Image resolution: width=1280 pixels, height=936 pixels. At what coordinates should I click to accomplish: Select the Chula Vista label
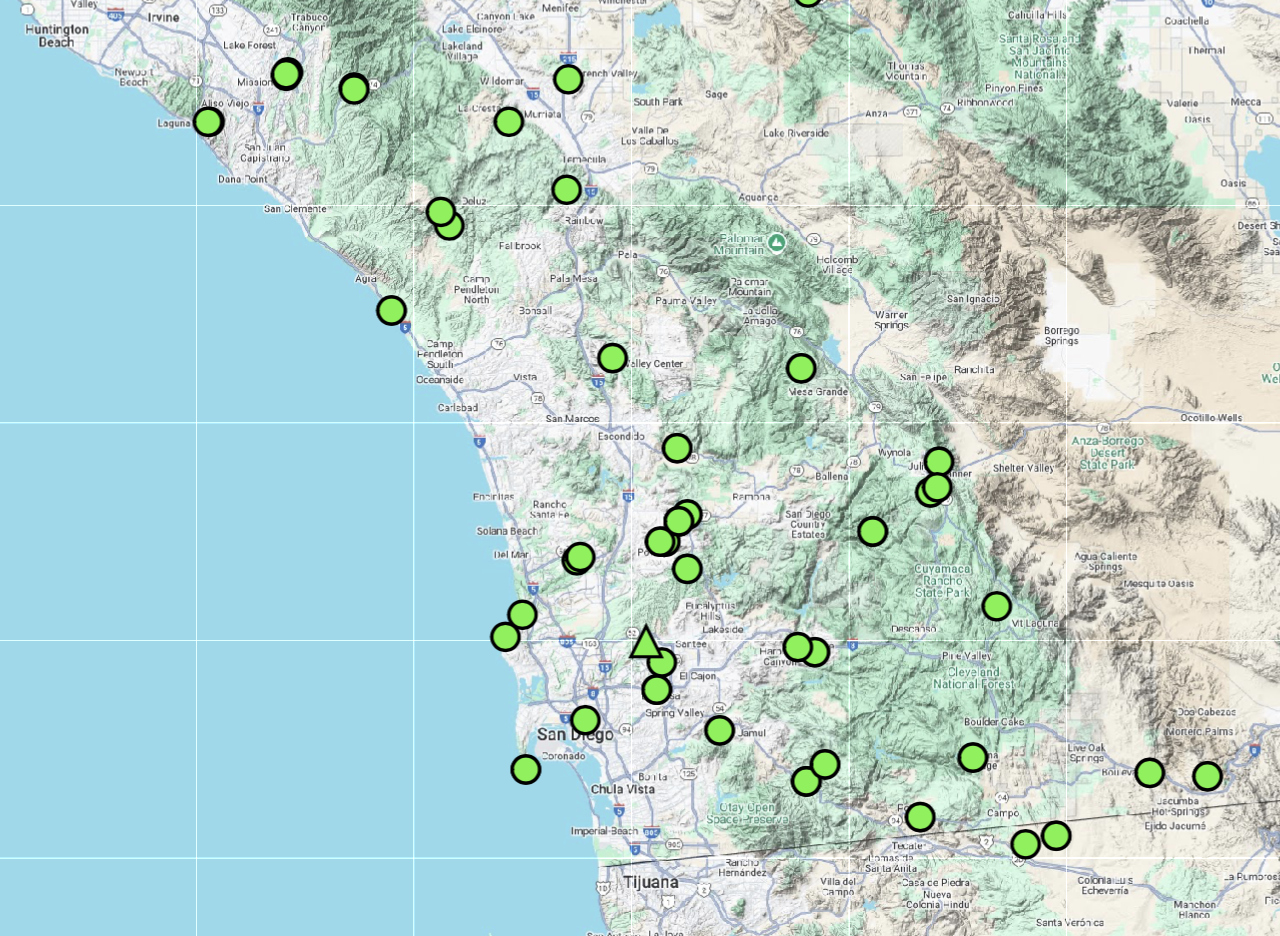tap(622, 789)
